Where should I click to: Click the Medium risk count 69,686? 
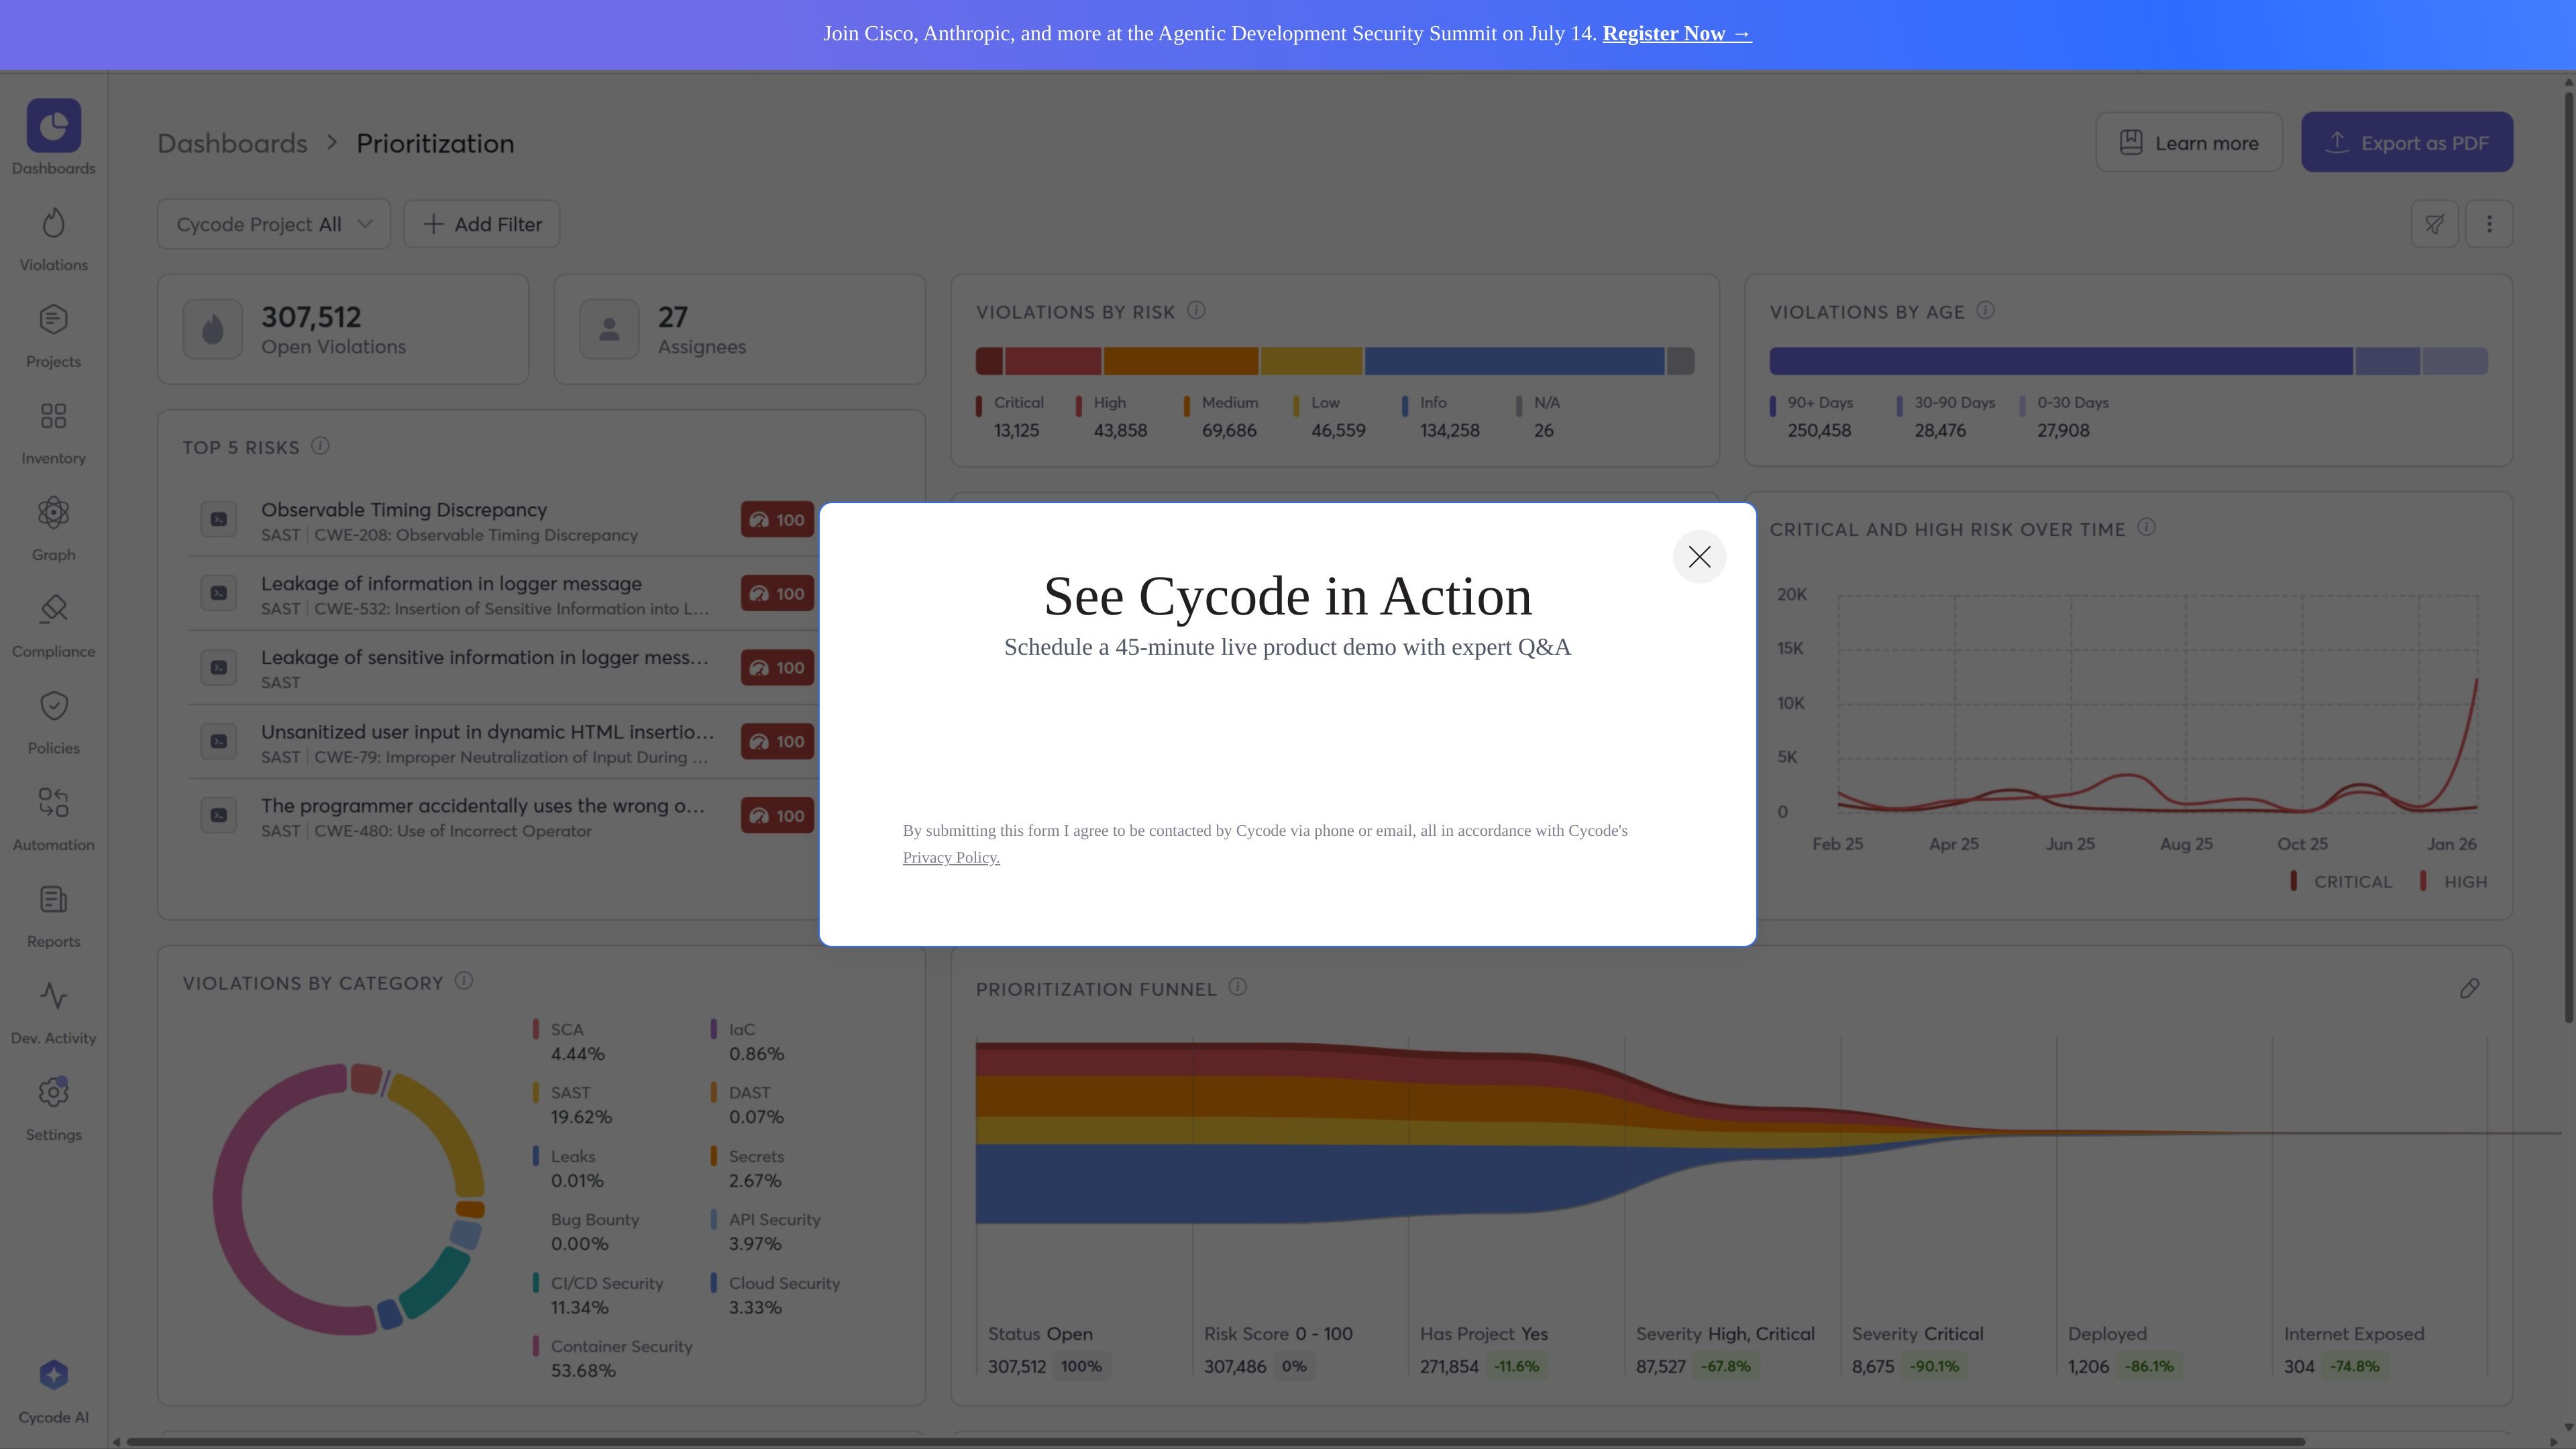pyautogui.click(x=1229, y=431)
